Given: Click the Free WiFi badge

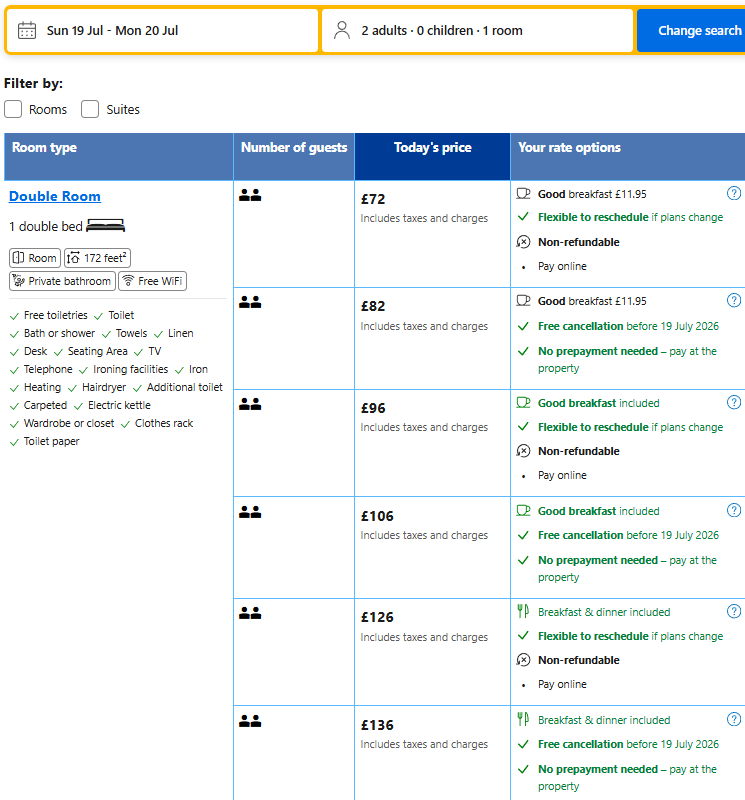Looking at the screenshot, I should 153,281.
